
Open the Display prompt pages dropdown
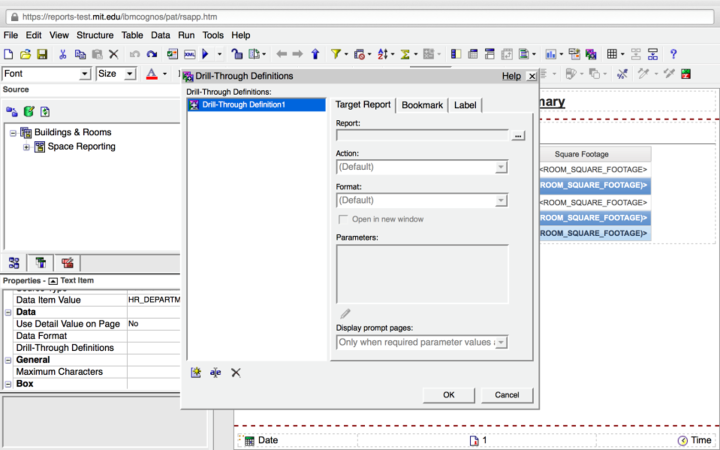coord(501,342)
